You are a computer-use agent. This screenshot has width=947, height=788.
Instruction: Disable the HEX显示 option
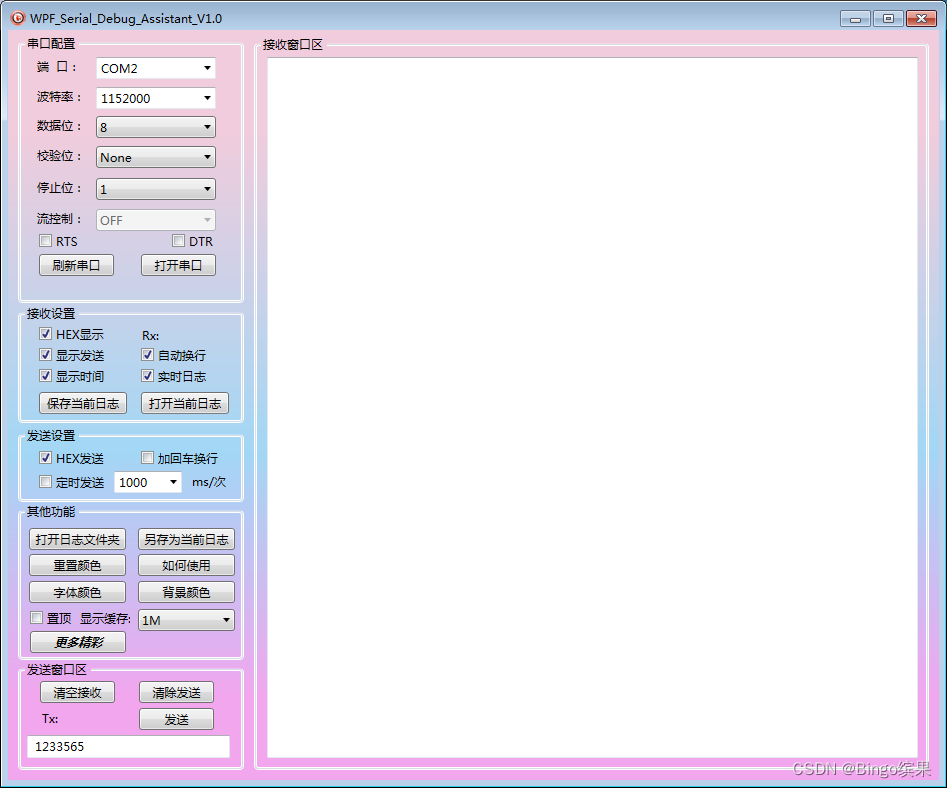point(45,334)
